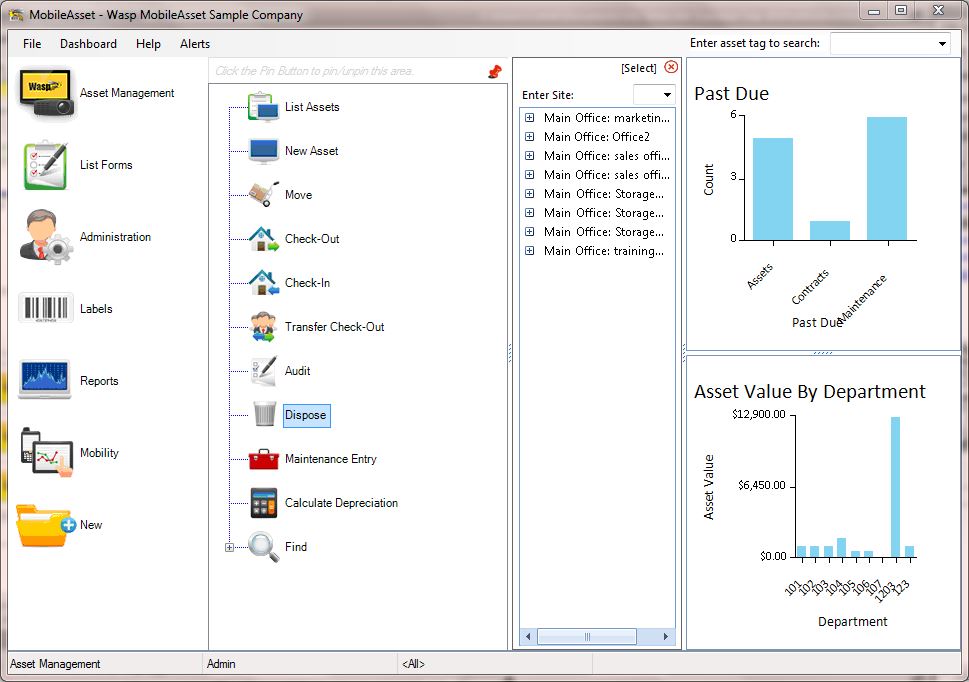Click the [Select] link
The width and height of the screenshot is (969, 682).
coord(639,68)
